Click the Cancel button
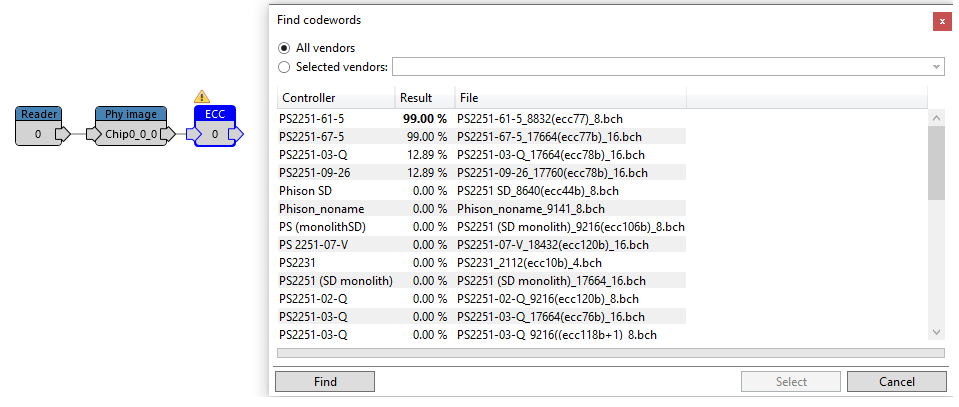The image size is (959, 407). pyautogui.click(x=897, y=382)
